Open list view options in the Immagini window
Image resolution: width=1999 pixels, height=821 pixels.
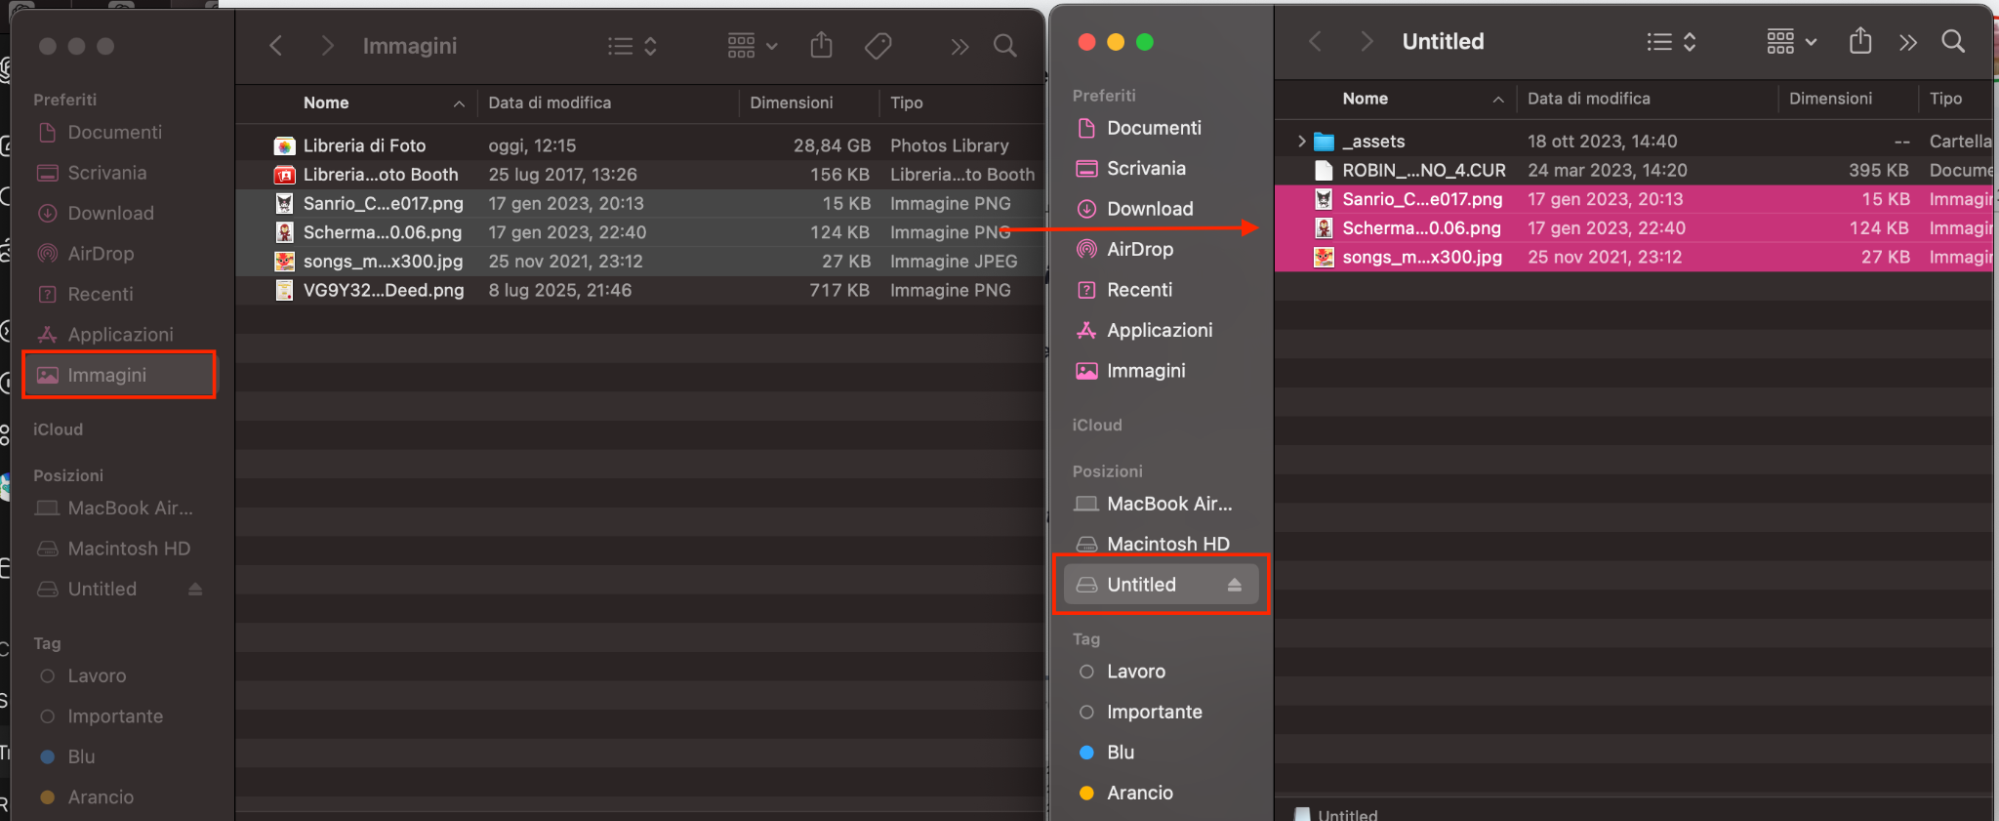click(x=632, y=46)
